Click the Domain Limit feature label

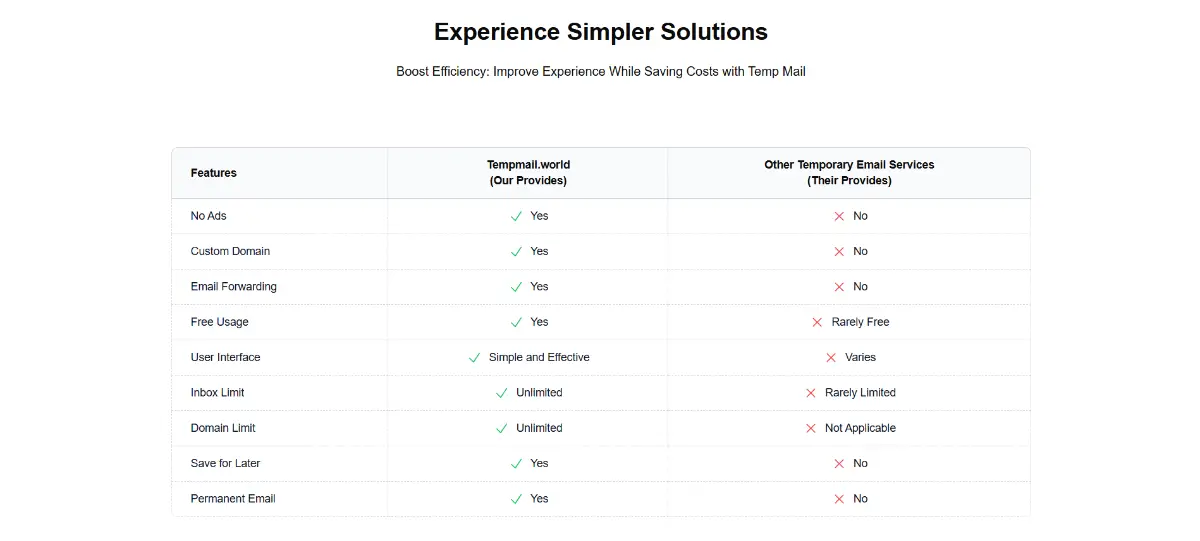(x=223, y=428)
